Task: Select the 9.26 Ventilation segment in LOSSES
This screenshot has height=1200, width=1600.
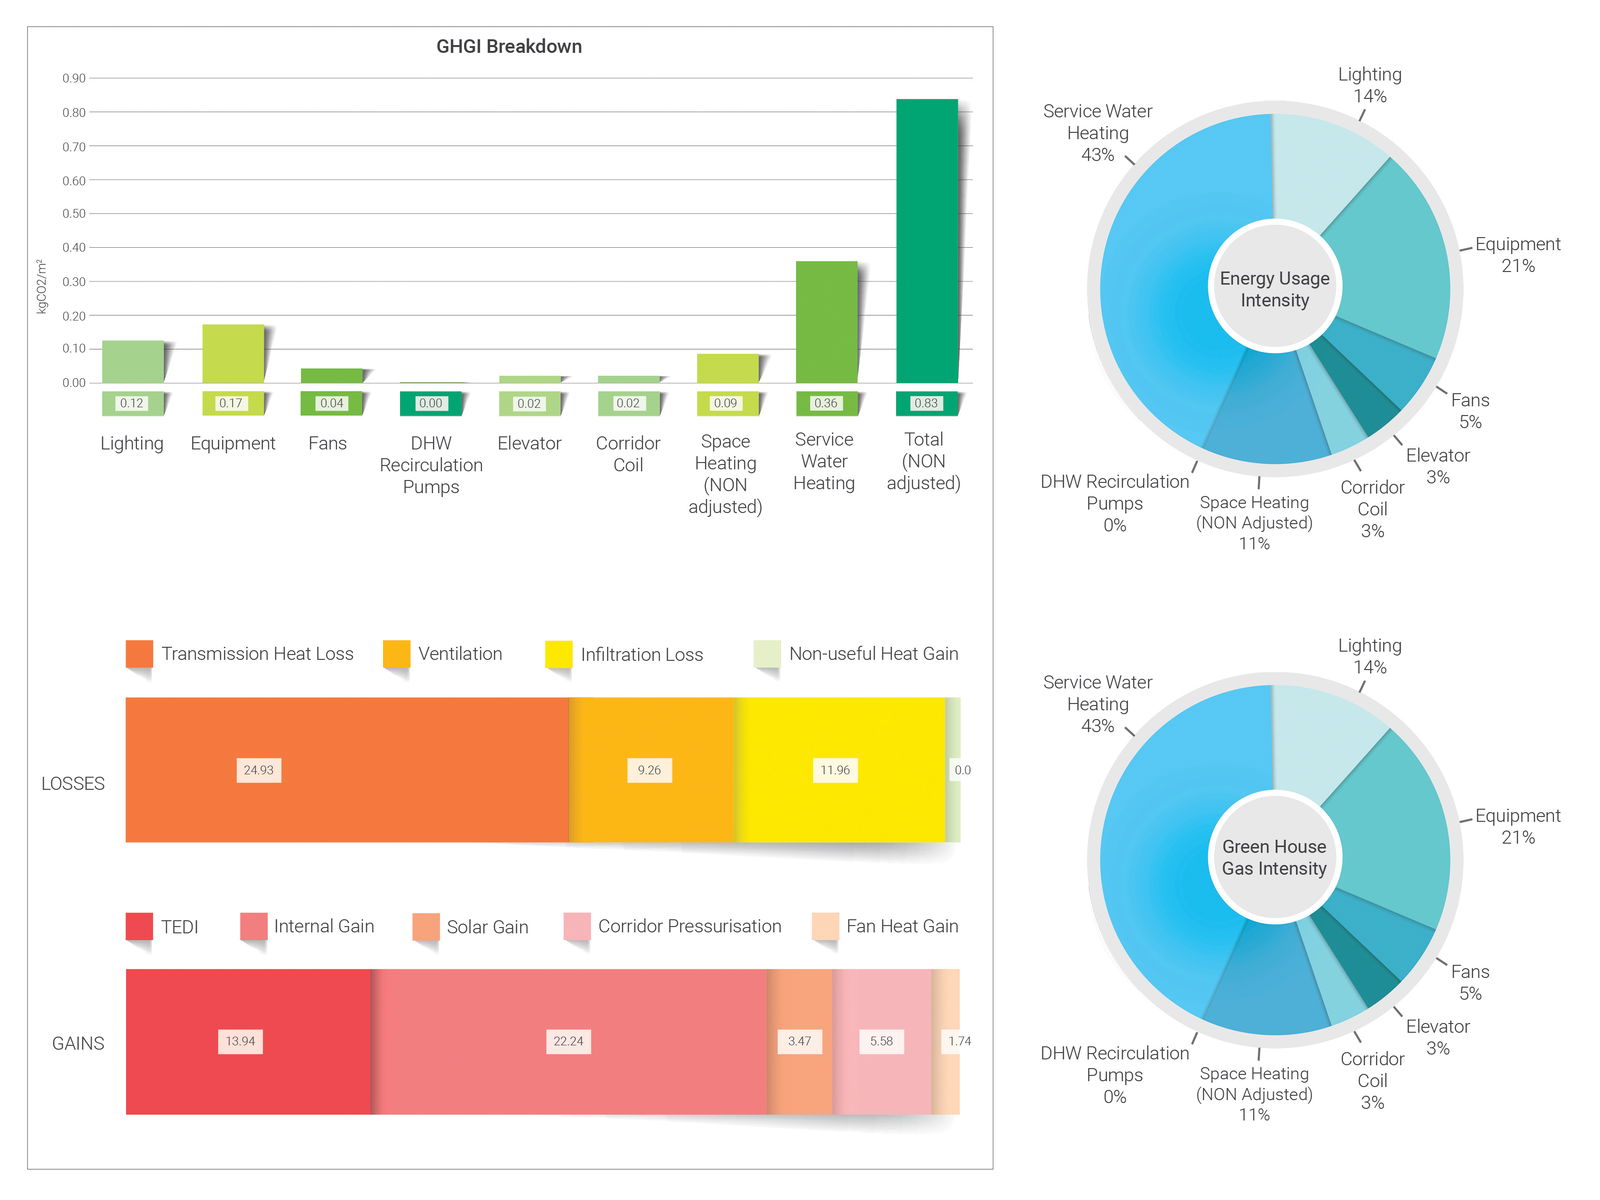Action: pyautogui.click(x=652, y=770)
